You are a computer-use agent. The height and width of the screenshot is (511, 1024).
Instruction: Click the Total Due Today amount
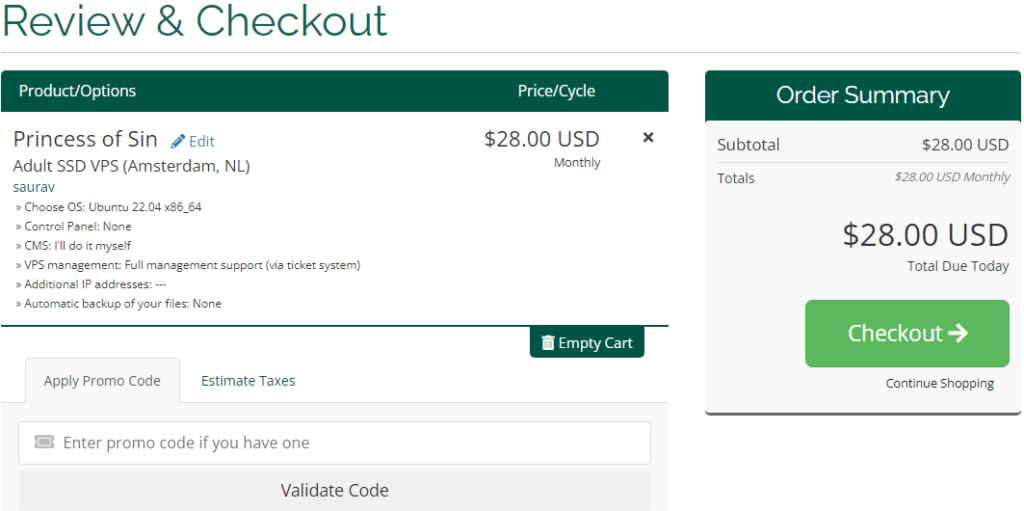point(925,235)
